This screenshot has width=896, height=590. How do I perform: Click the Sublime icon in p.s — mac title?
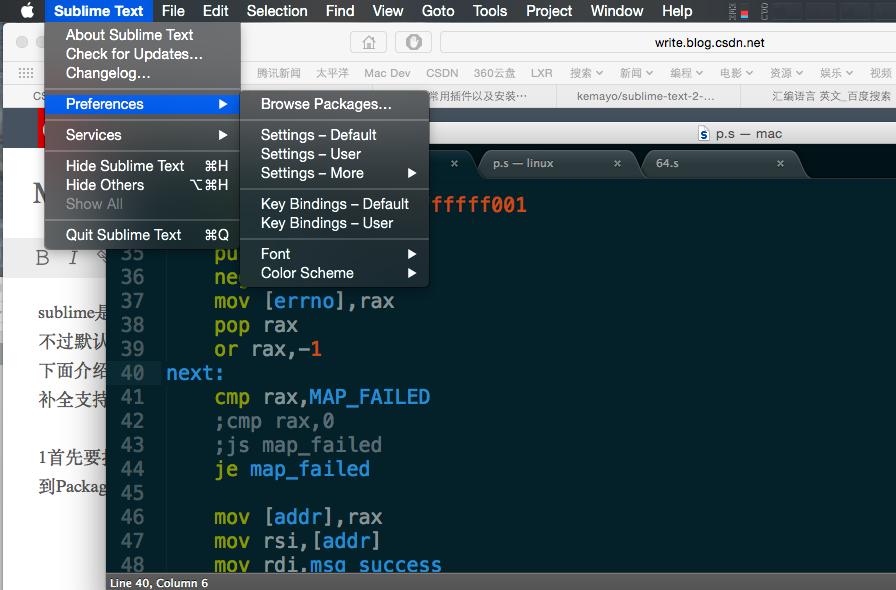coord(704,134)
